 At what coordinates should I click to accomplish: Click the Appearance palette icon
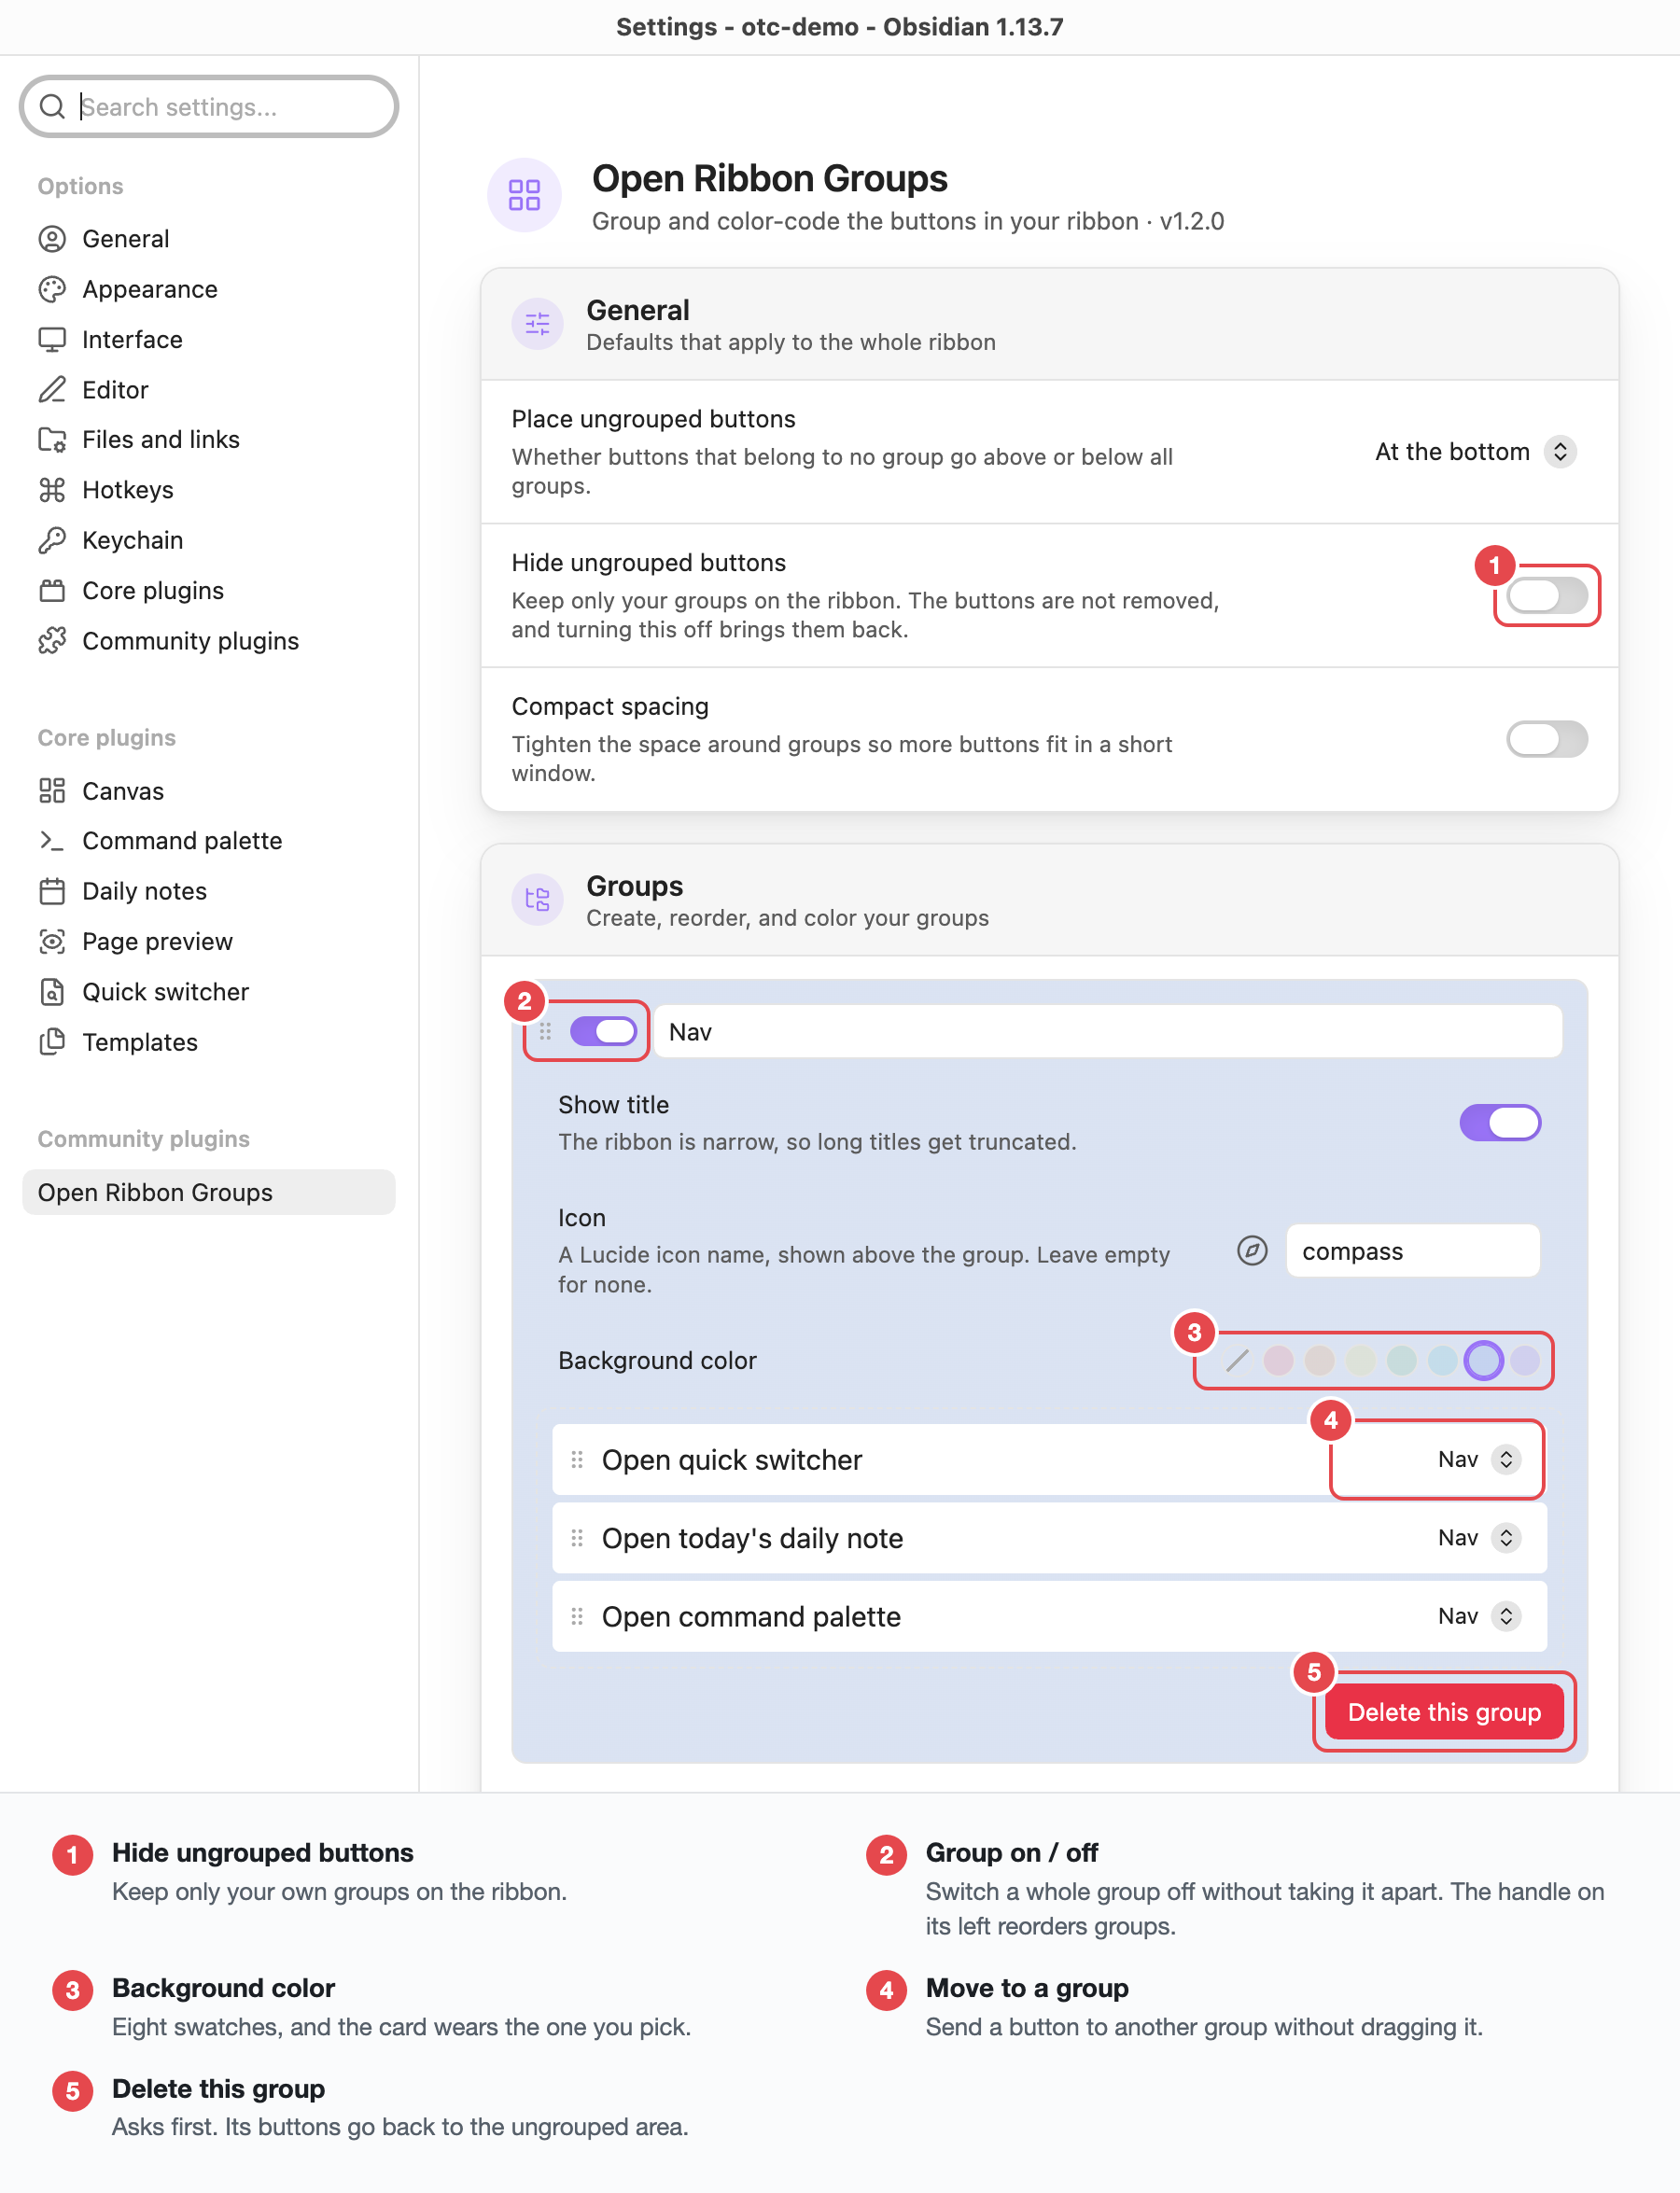(52, 289)
